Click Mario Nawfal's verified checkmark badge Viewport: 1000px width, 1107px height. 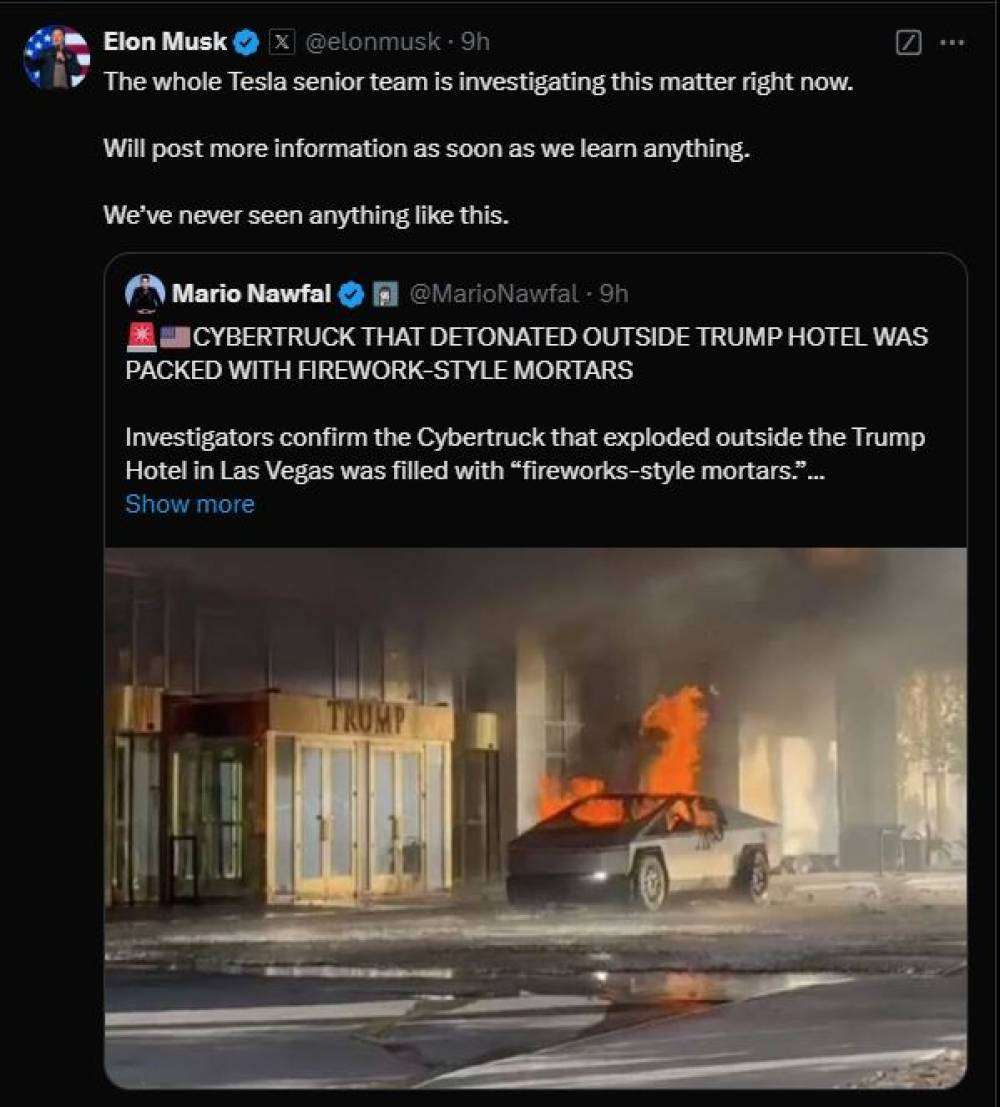click(351, 294)
